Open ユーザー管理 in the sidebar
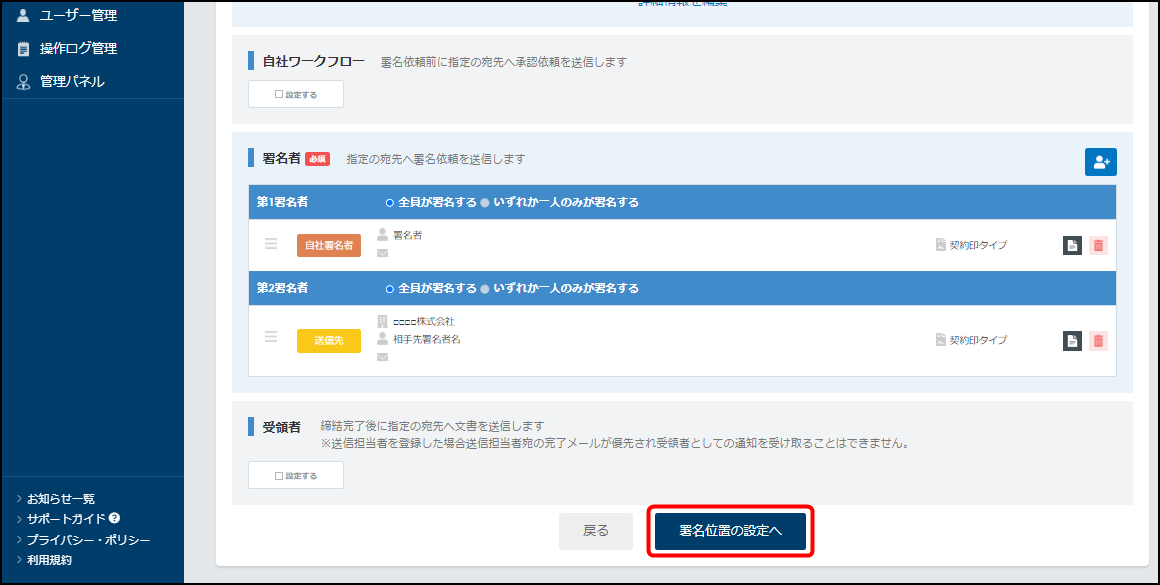1160x585 pixels. pos(78,15)
